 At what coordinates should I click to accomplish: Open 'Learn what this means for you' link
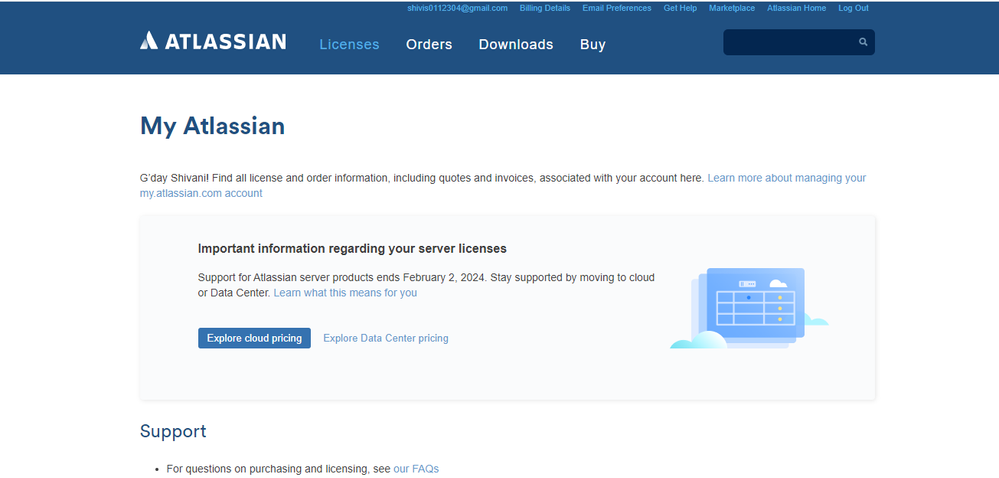pyautogui.click(x=345, y=293)
